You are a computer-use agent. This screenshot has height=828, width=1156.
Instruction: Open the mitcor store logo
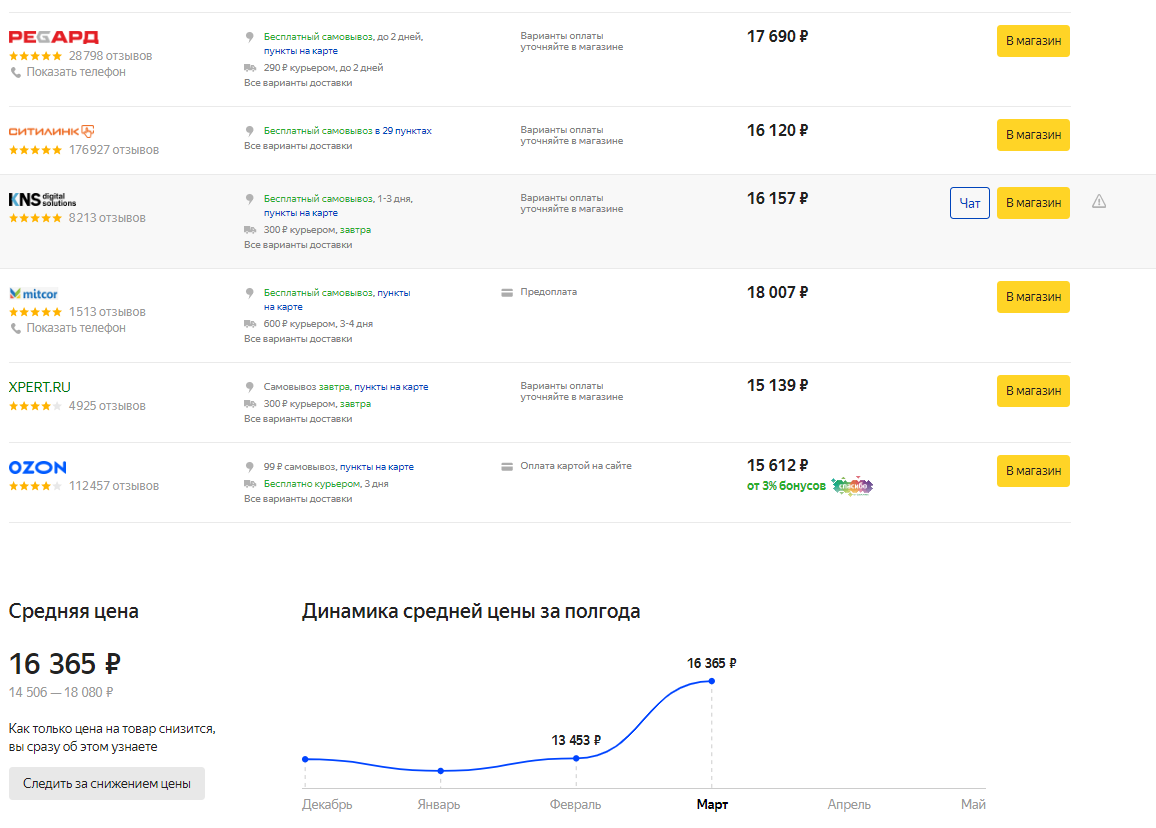click(x=33, y=293)
